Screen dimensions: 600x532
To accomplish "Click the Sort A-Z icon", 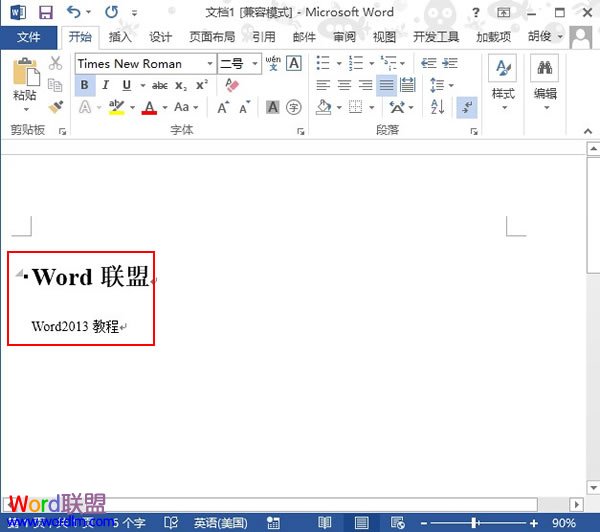I will tap(437, 107).
